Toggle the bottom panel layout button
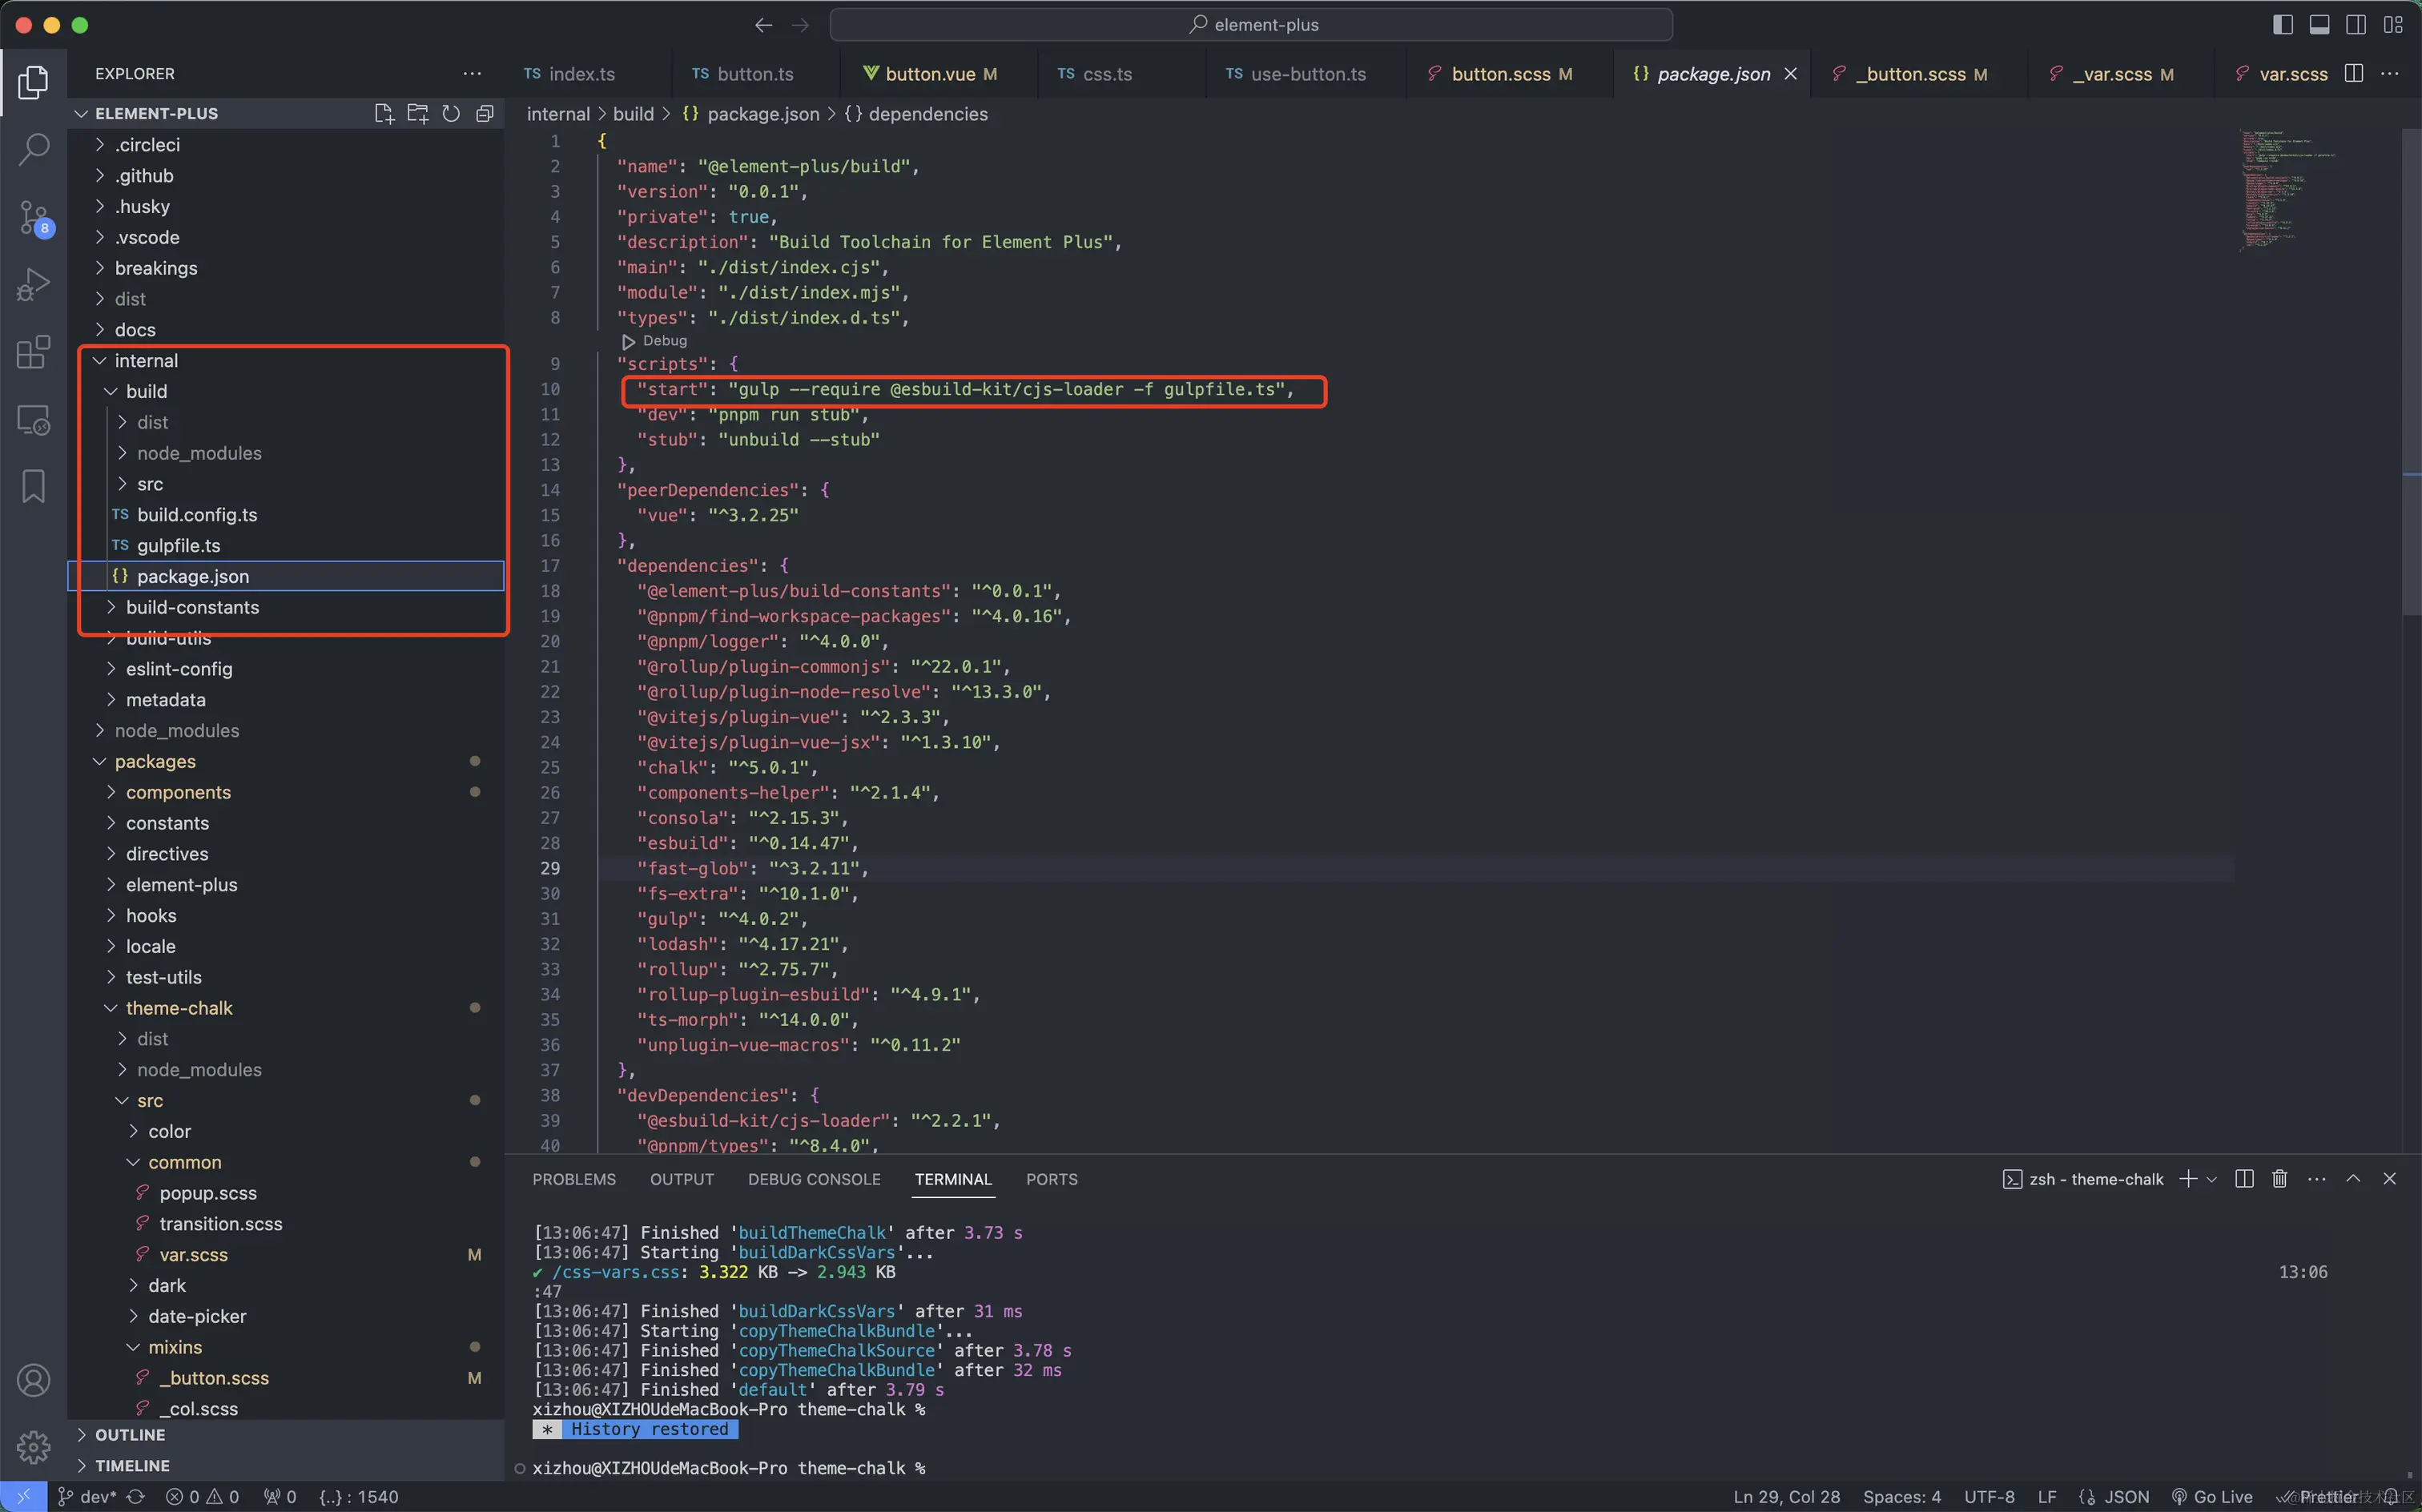The image size is (2422, 1512). coord(2319,25)
